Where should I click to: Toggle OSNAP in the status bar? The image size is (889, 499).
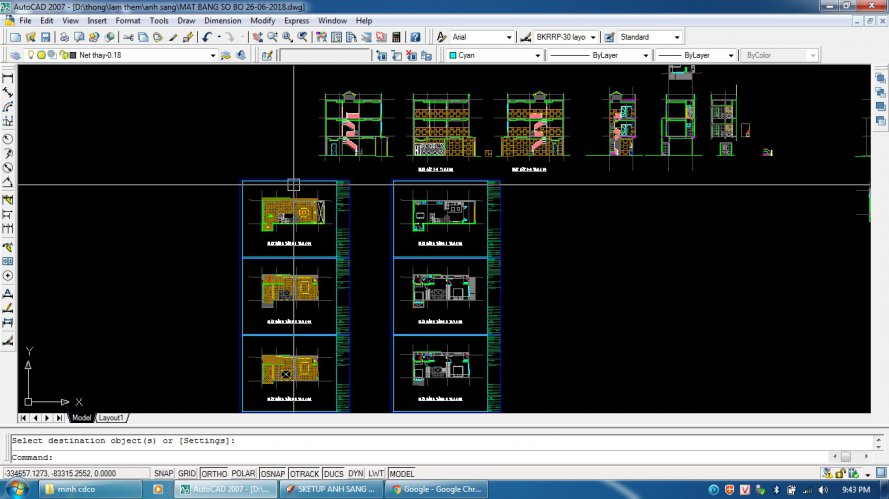272,473
